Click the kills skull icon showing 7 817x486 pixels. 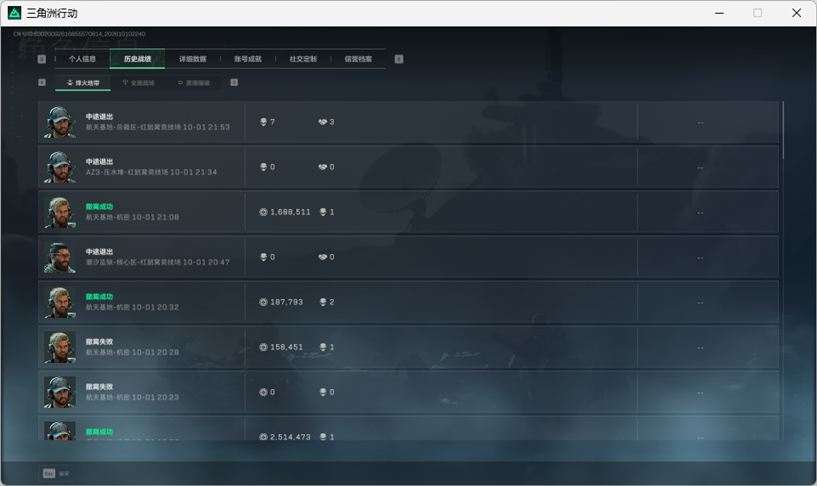pyautogui.click(x=263, y=122)
